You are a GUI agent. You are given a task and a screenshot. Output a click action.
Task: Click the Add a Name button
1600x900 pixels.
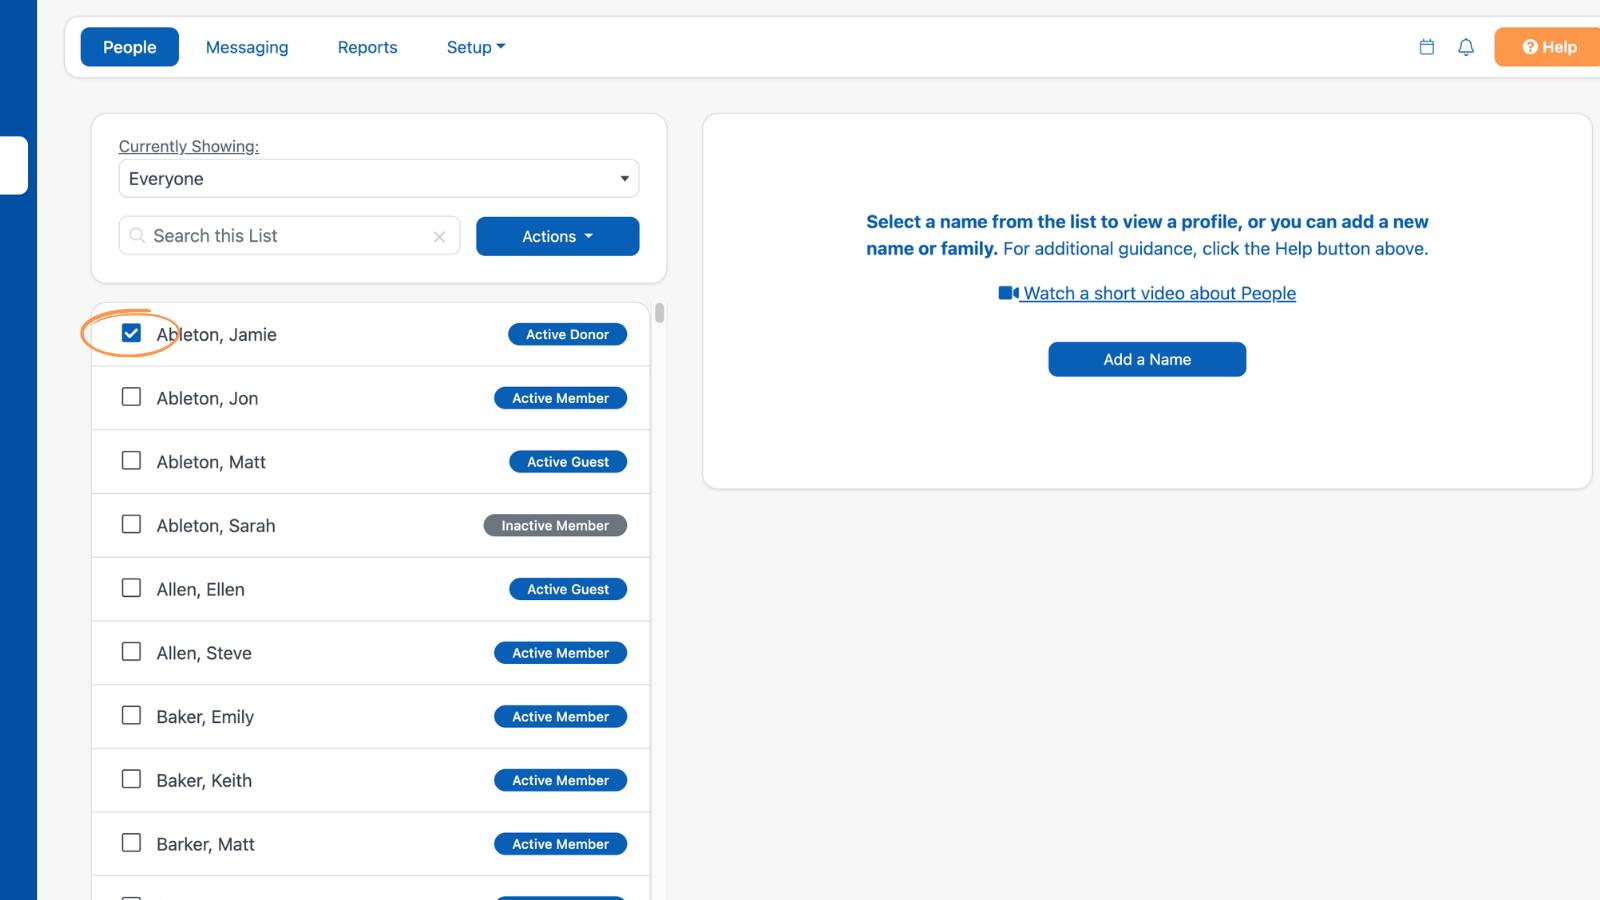click(1147, 360)
